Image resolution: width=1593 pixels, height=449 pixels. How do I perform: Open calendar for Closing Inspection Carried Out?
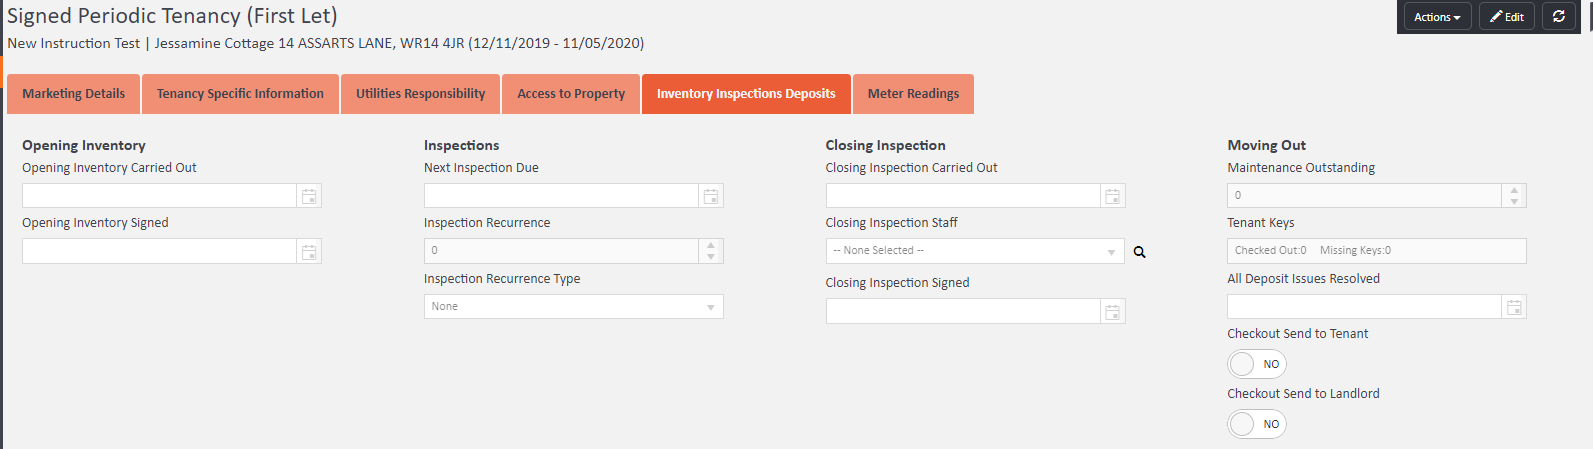coord(1112,196)
